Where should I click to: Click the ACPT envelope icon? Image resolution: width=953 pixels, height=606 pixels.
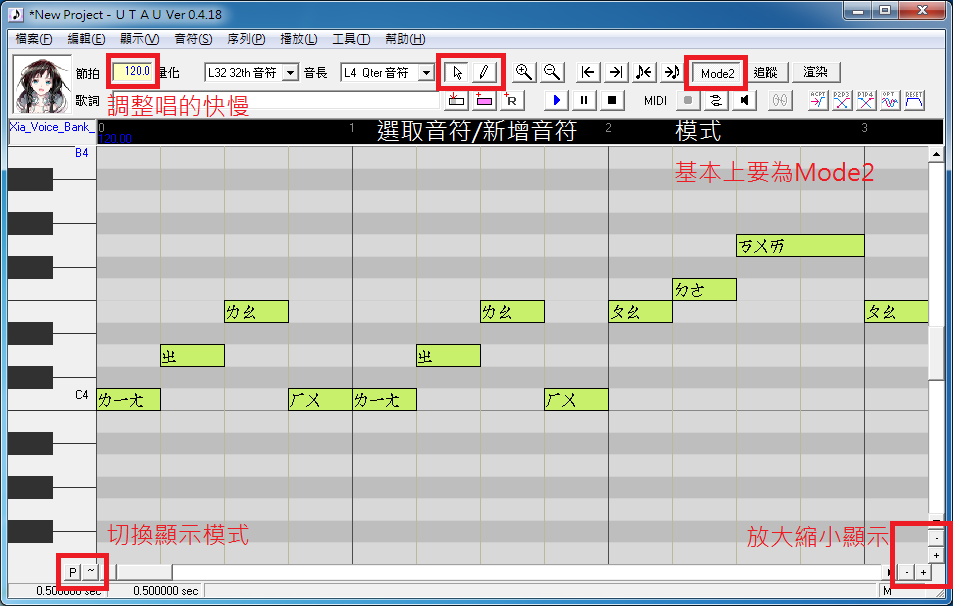click(x=818, y=100)
